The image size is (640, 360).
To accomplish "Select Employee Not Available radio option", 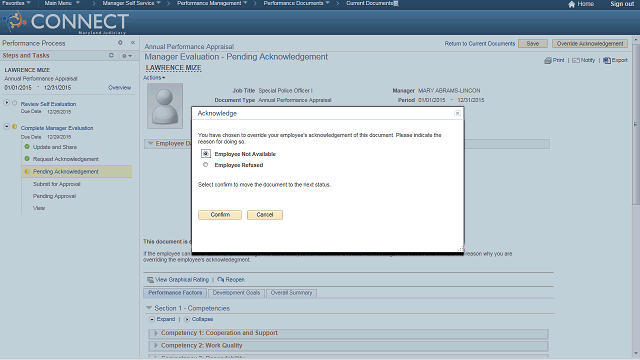I will pos(206,154).
